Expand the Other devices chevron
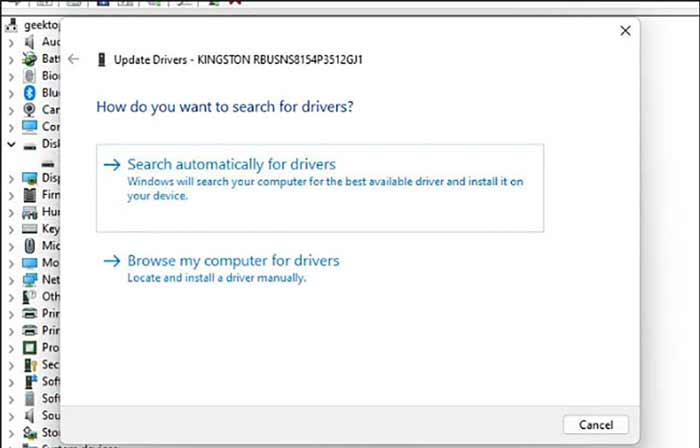 (x=11, y=298)
